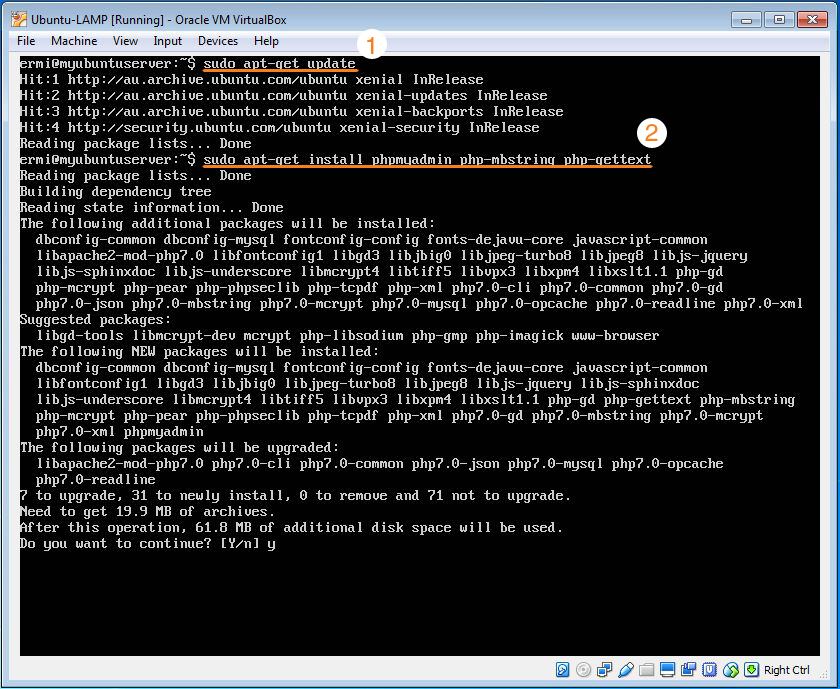
Task: Click the optical disc drive indicator
Action: click(x=583, y=670)
